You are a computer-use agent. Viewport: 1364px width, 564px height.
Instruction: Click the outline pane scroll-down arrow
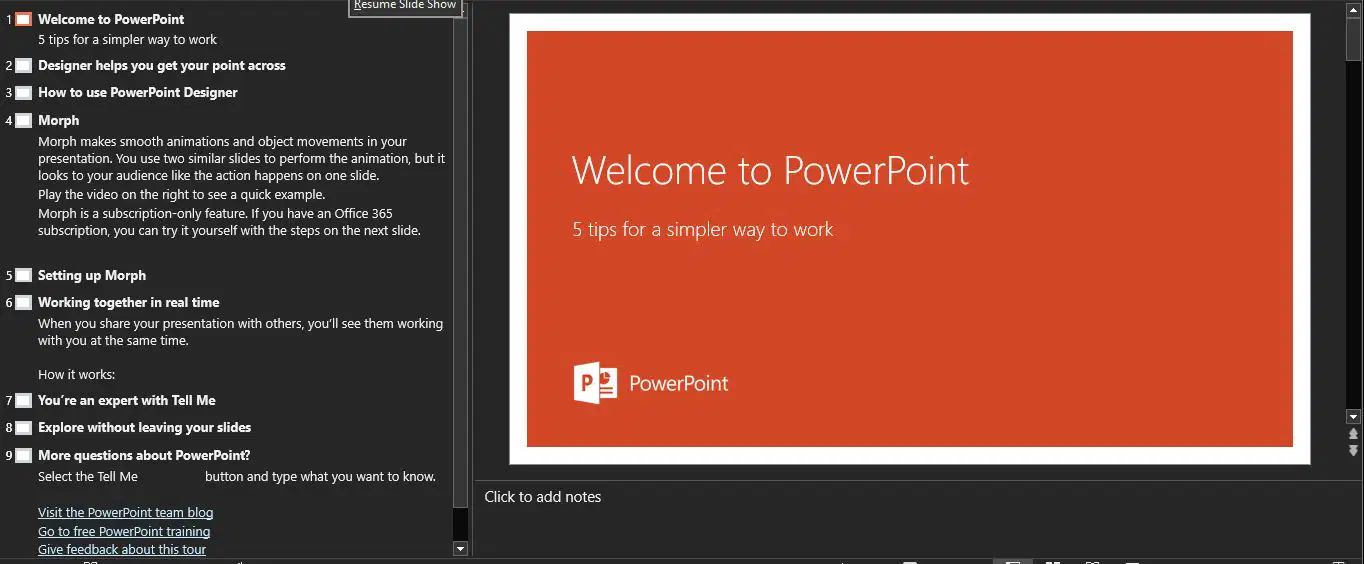click(x=460, y=548)
